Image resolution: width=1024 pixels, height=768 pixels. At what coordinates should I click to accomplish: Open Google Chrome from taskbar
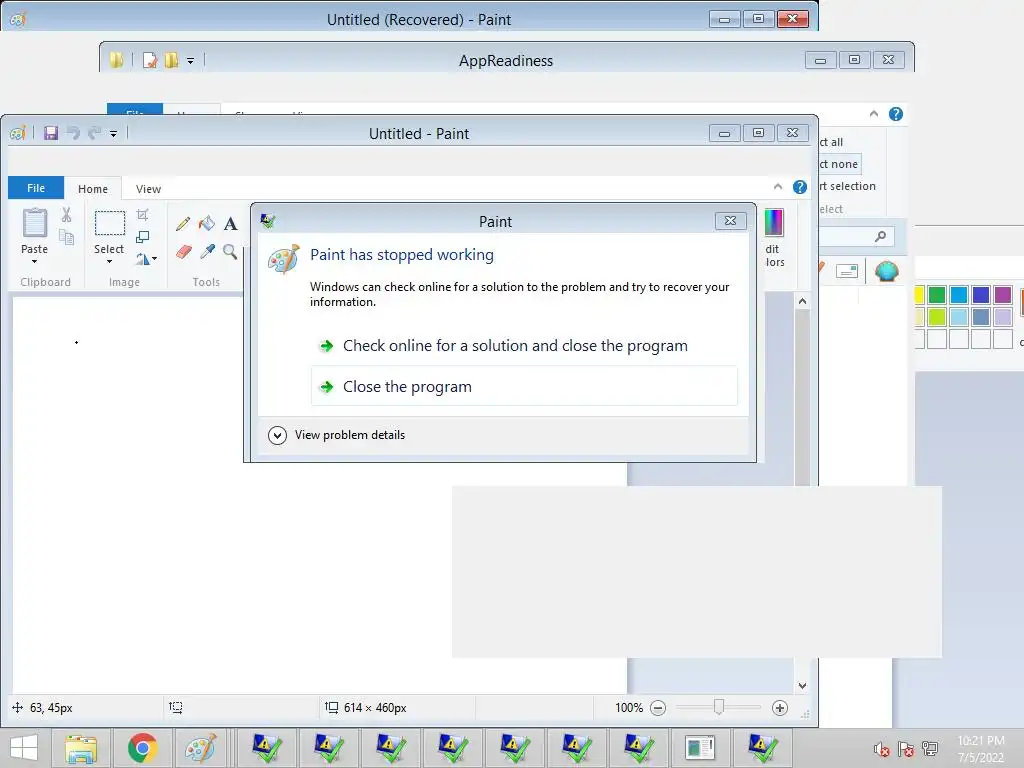click(x=142, y=748)
